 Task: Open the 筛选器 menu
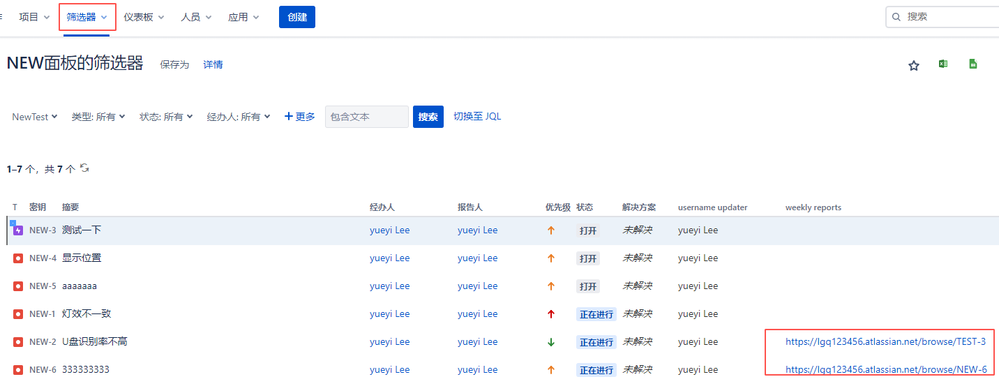87,17
